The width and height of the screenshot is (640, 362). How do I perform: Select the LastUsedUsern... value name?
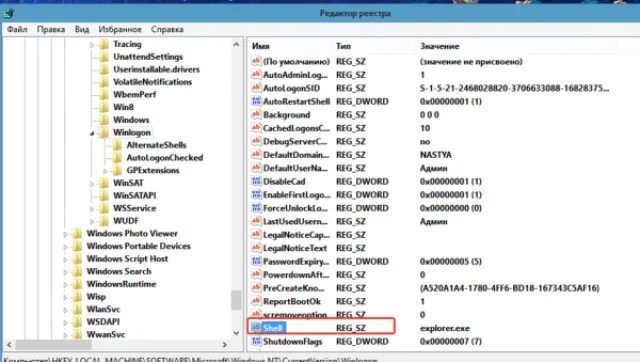pyautogui.click(x=296, y=222)
